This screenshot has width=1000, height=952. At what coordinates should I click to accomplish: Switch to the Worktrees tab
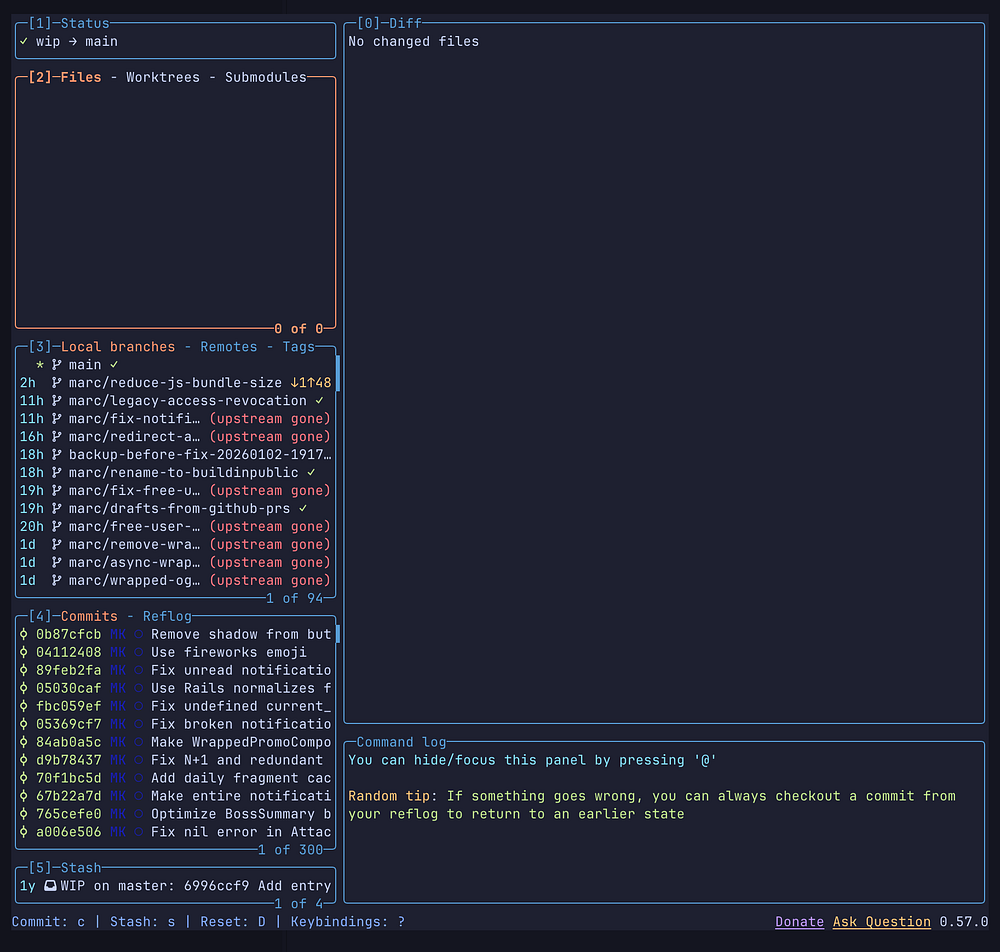162,78
